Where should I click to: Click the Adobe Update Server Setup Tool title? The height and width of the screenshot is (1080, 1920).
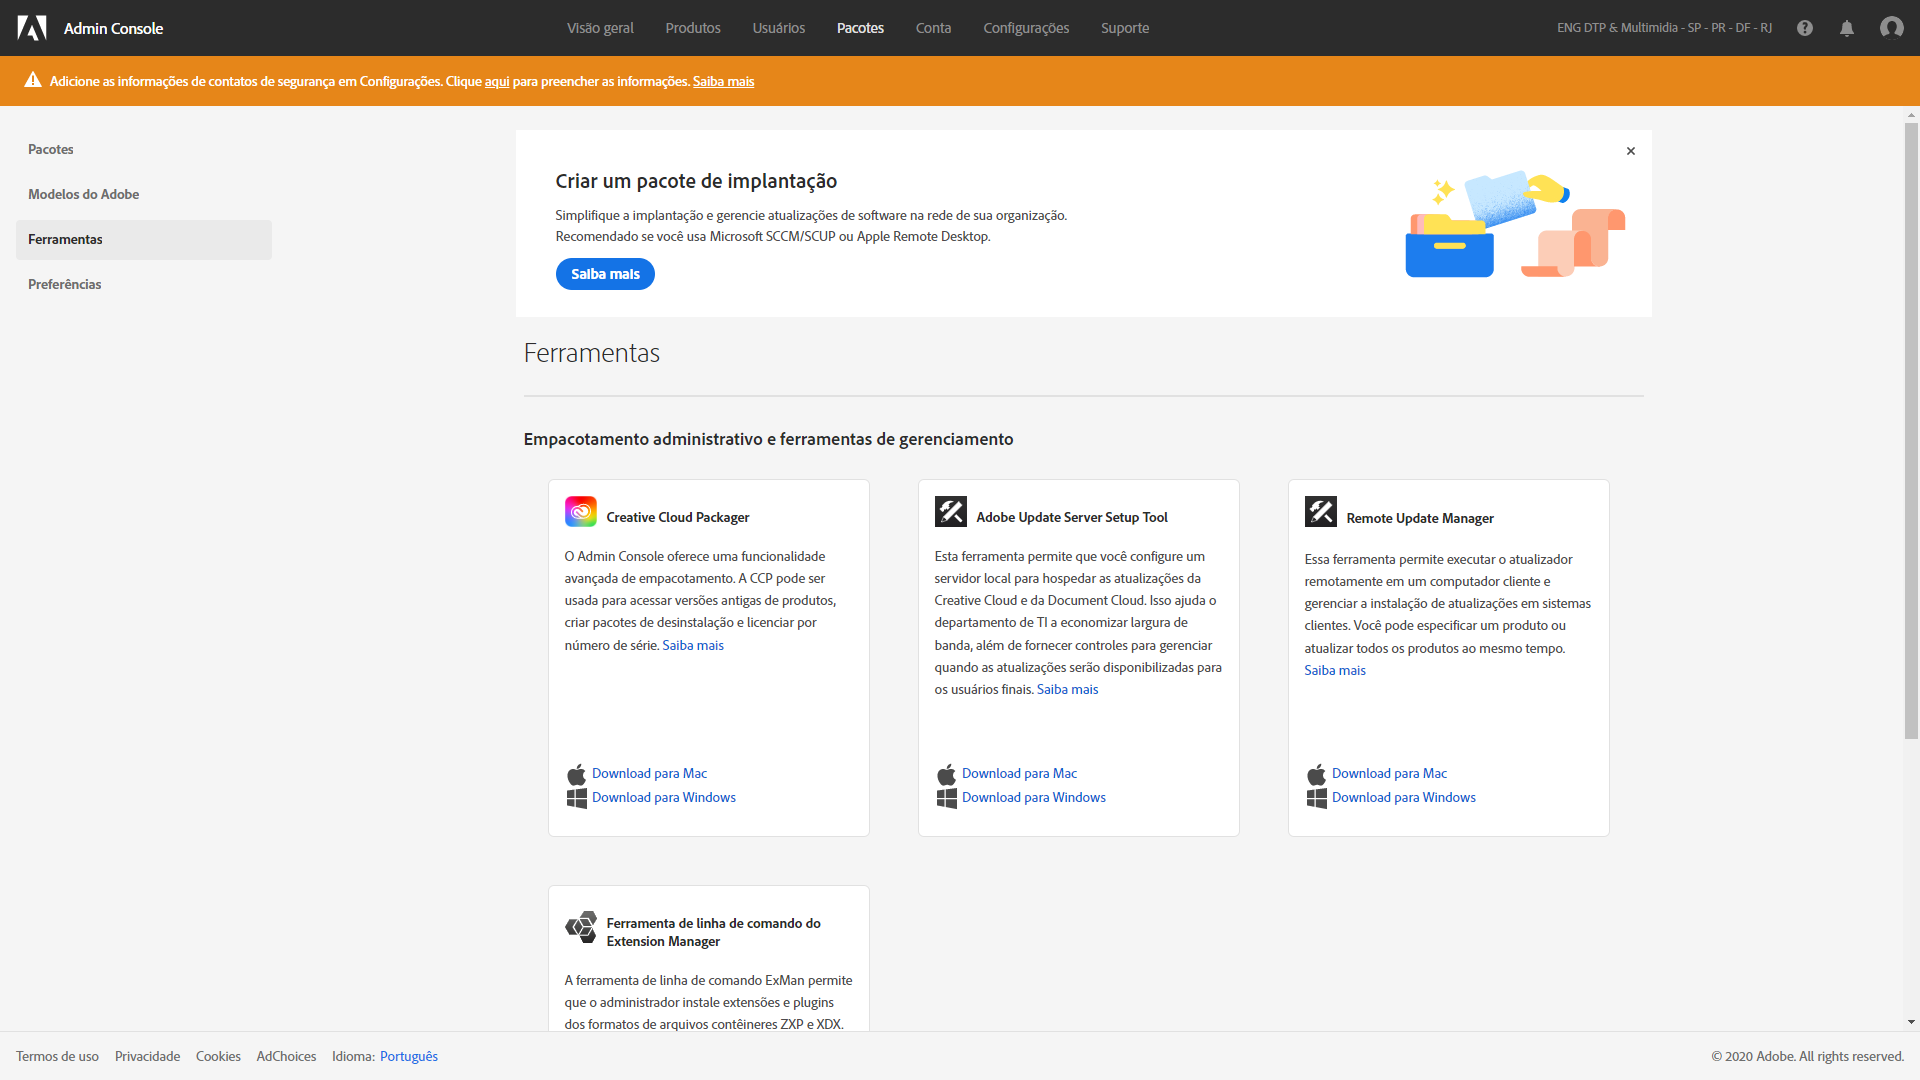pos(1072,518)
